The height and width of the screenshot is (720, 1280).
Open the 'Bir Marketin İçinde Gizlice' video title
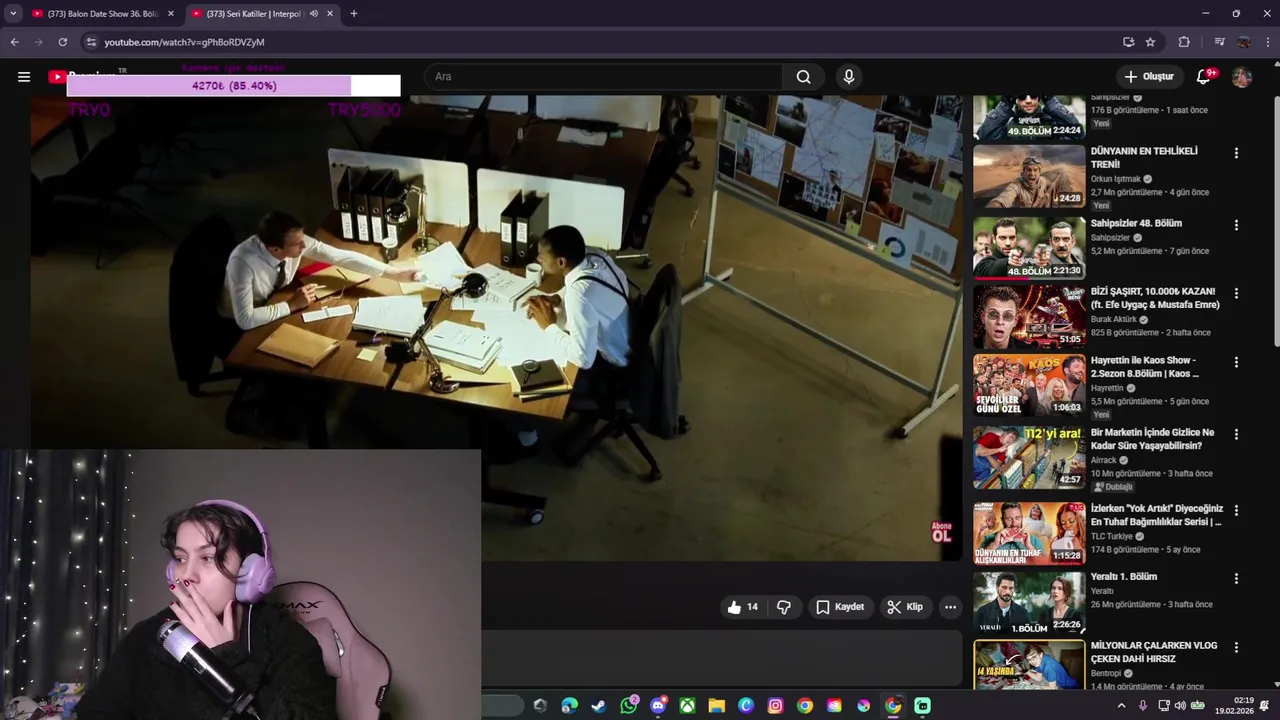click(x=1152, y=439)
